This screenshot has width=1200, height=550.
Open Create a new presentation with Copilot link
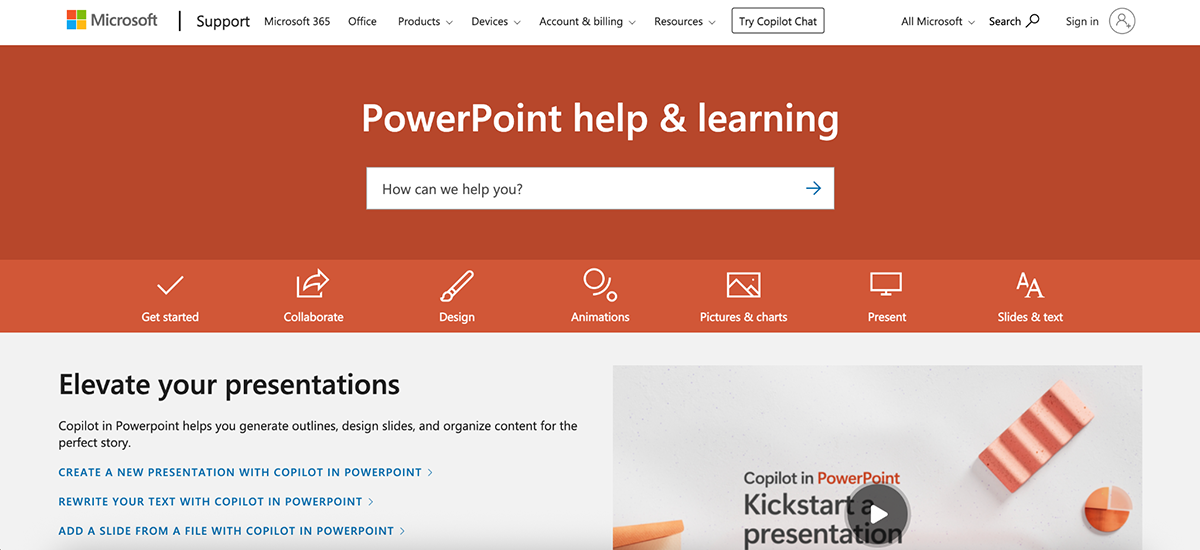click(x=240, y=472)
